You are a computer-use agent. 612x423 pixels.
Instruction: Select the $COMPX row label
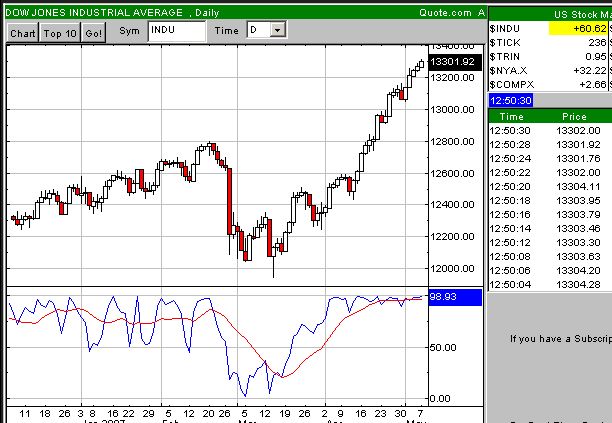click(512, 85)
